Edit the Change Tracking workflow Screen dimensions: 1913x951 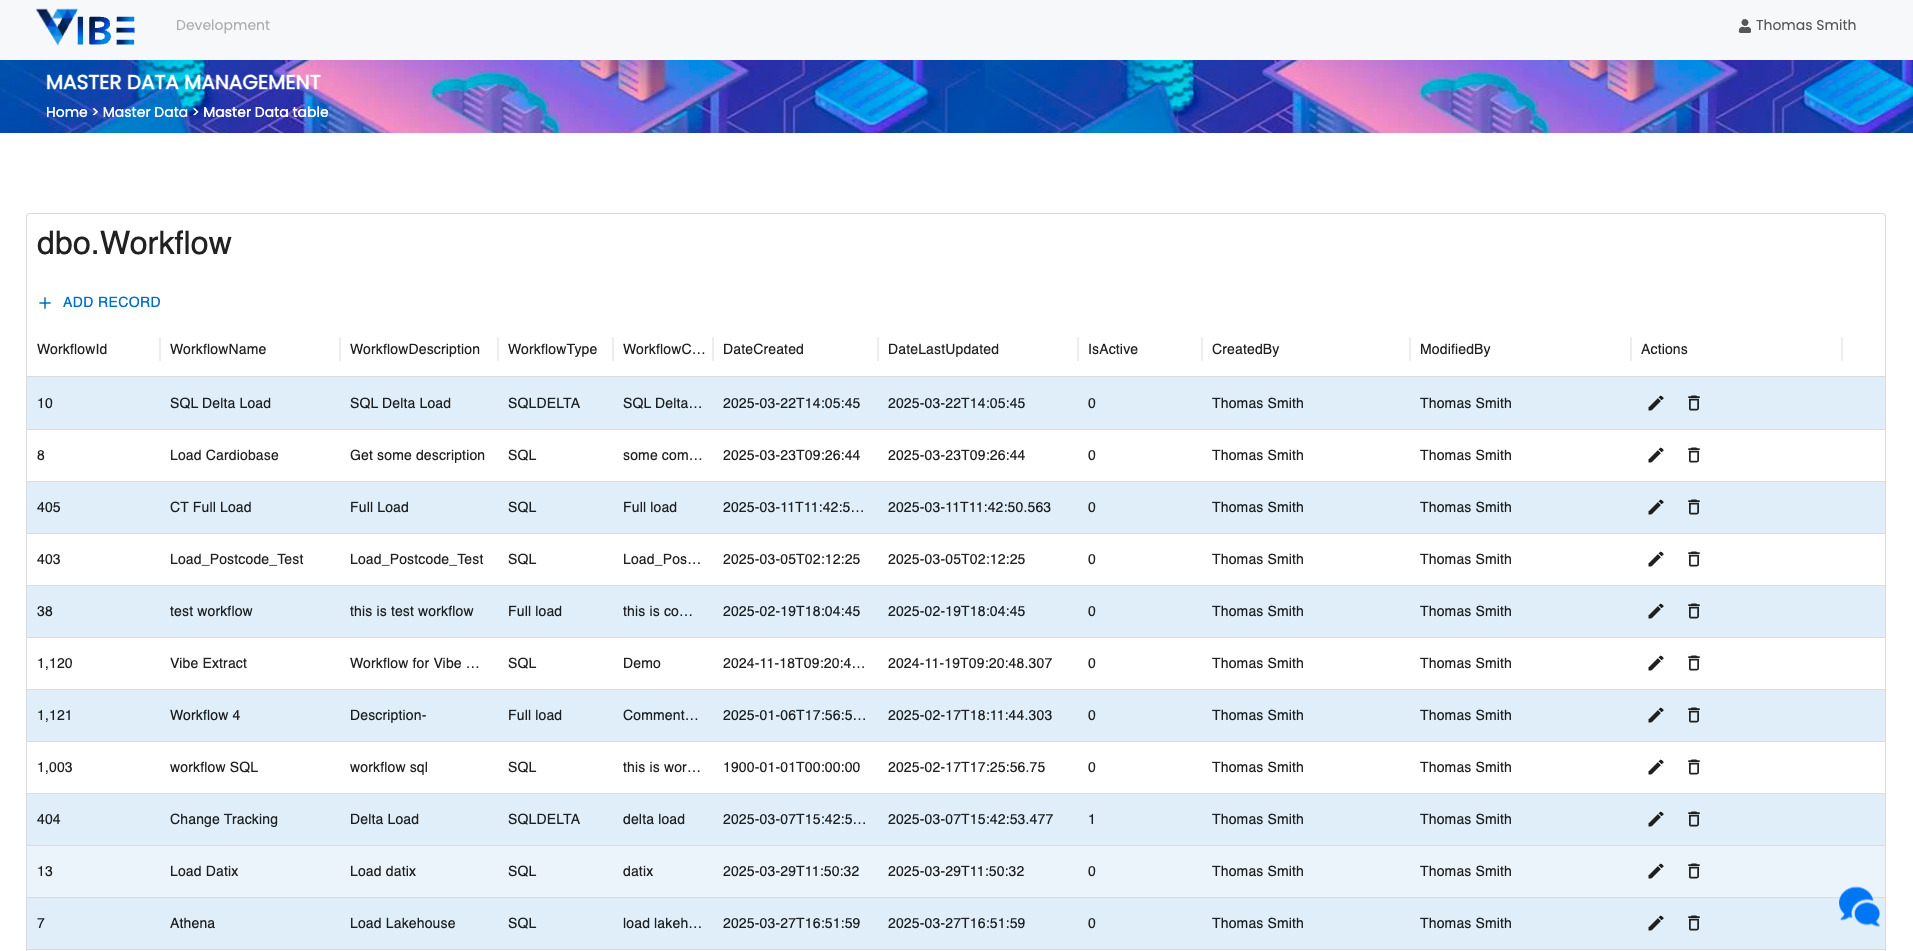pyautogui.click(x=1656, y=819)
